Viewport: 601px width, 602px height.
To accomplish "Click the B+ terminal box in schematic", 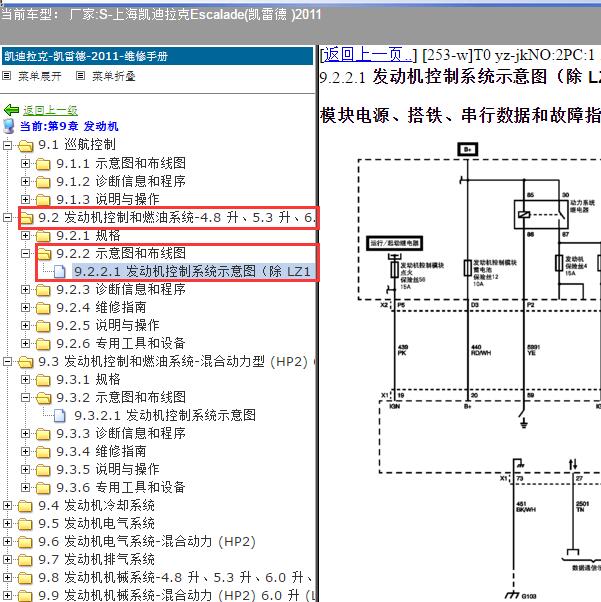I will 468,149.
